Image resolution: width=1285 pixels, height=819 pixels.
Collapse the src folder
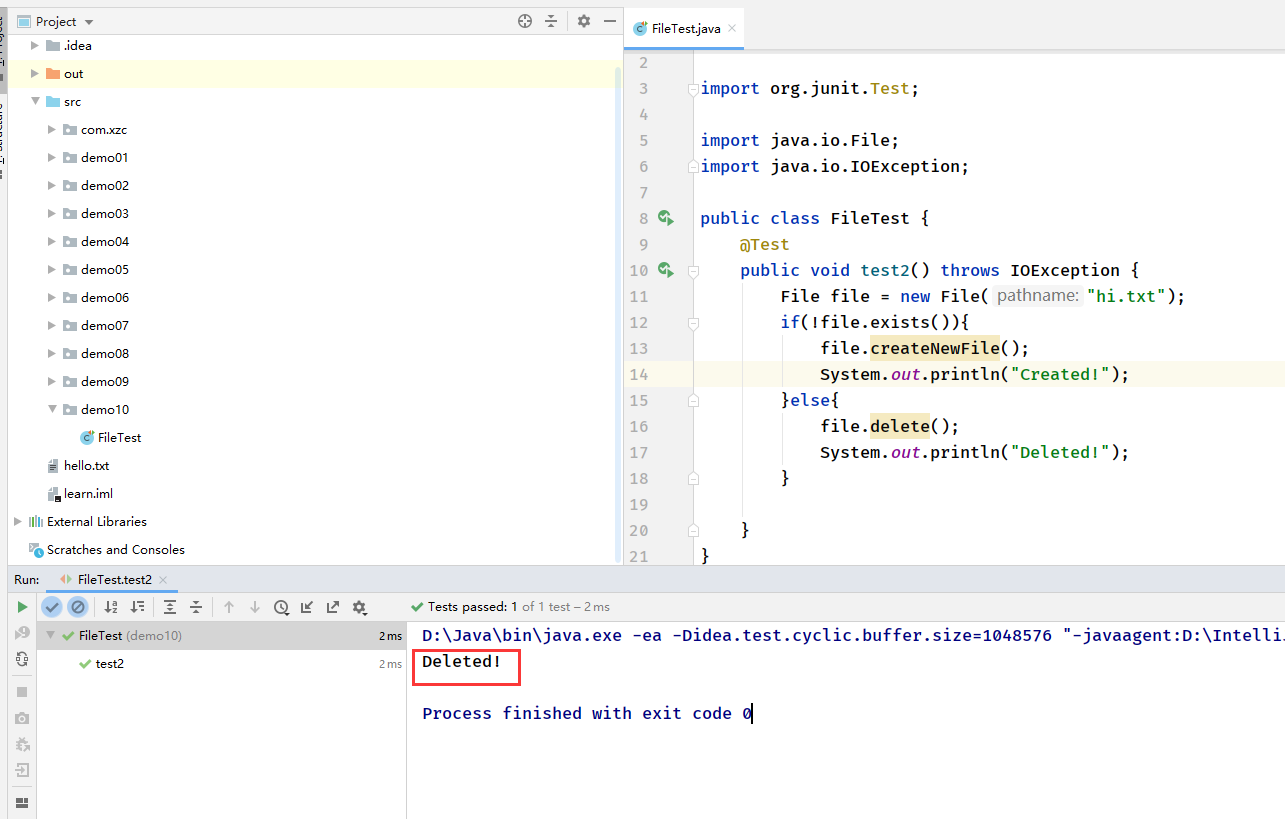coord(35,101)
